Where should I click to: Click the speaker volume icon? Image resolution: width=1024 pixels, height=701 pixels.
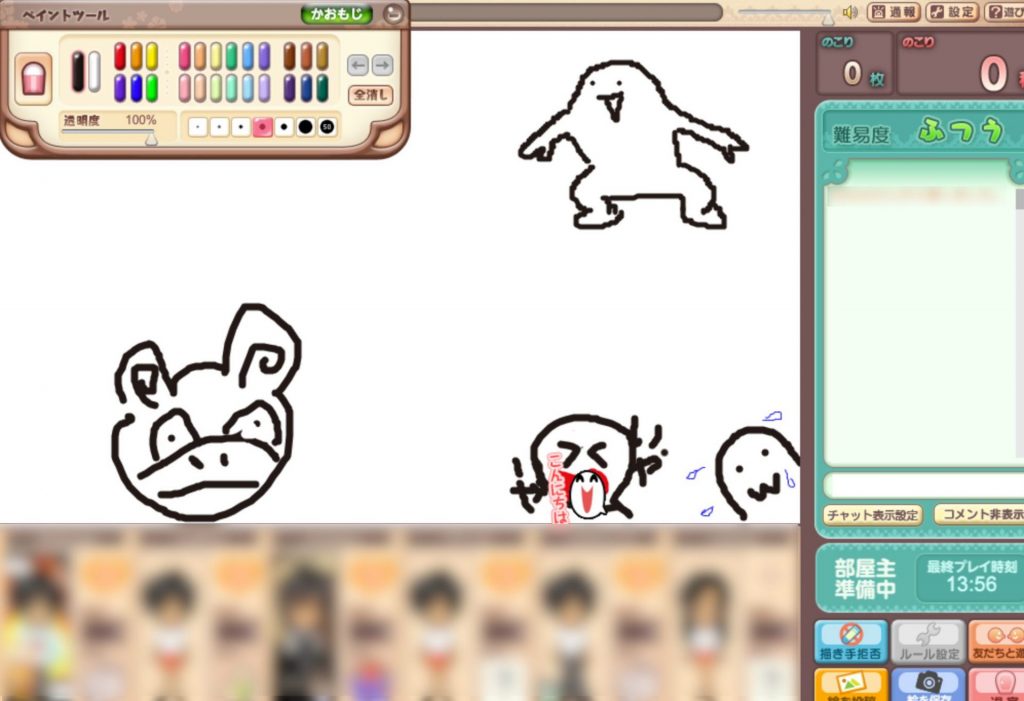pyautogui.click(x=850, y=12)
